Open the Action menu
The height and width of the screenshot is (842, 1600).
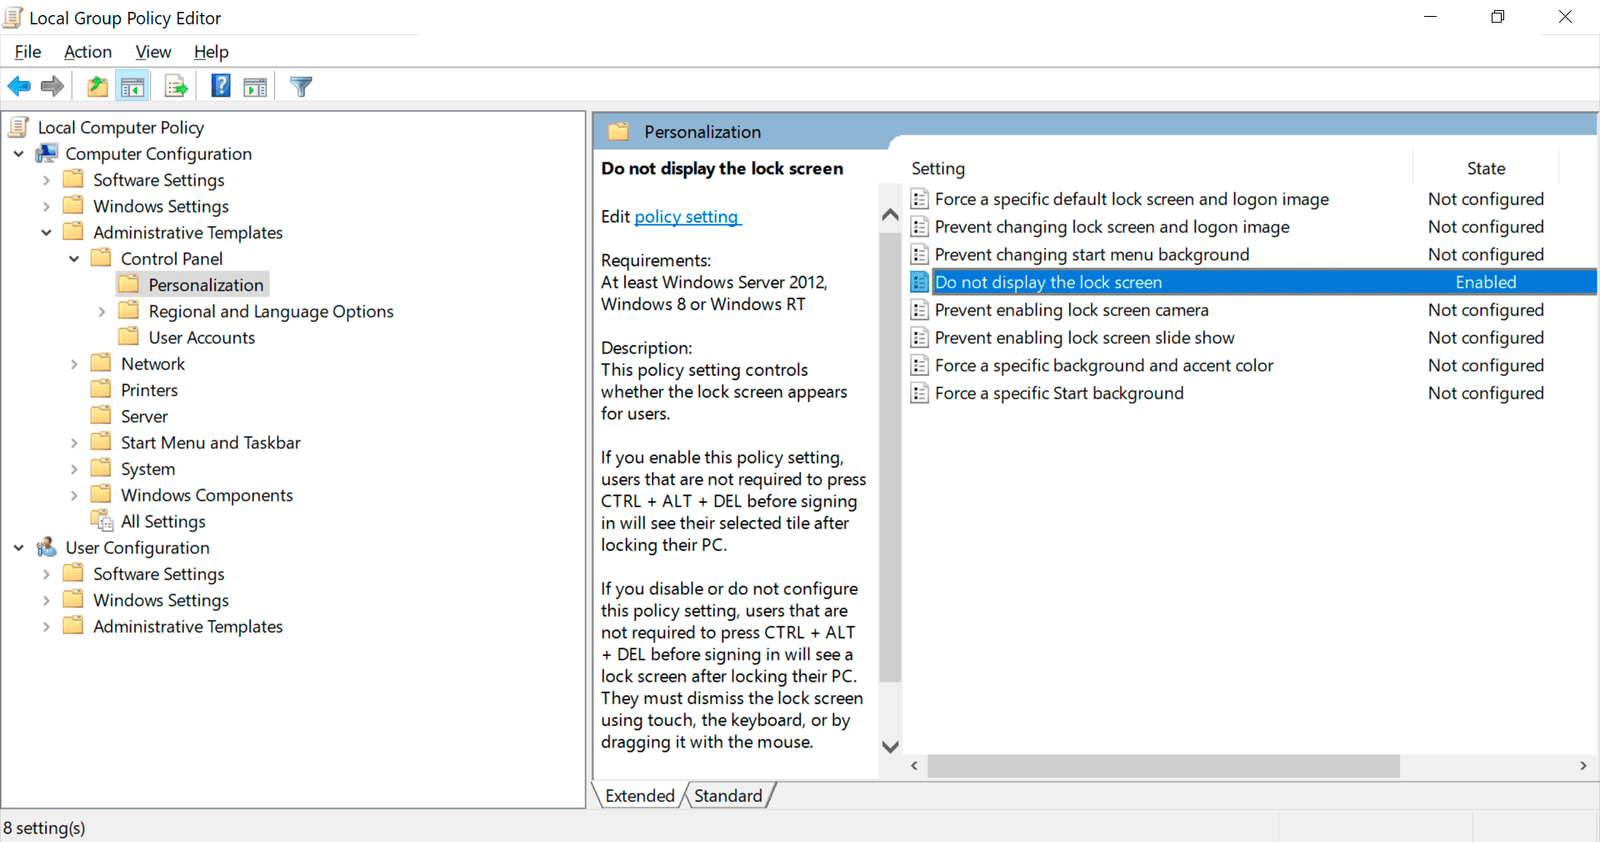click(88, 52)
